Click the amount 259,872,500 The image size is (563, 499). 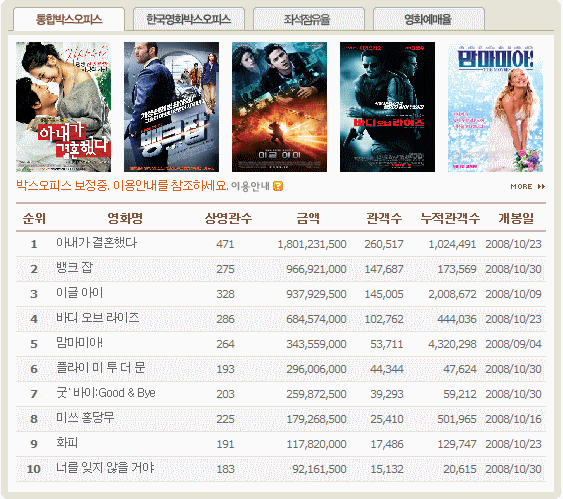tap(316, 394)
